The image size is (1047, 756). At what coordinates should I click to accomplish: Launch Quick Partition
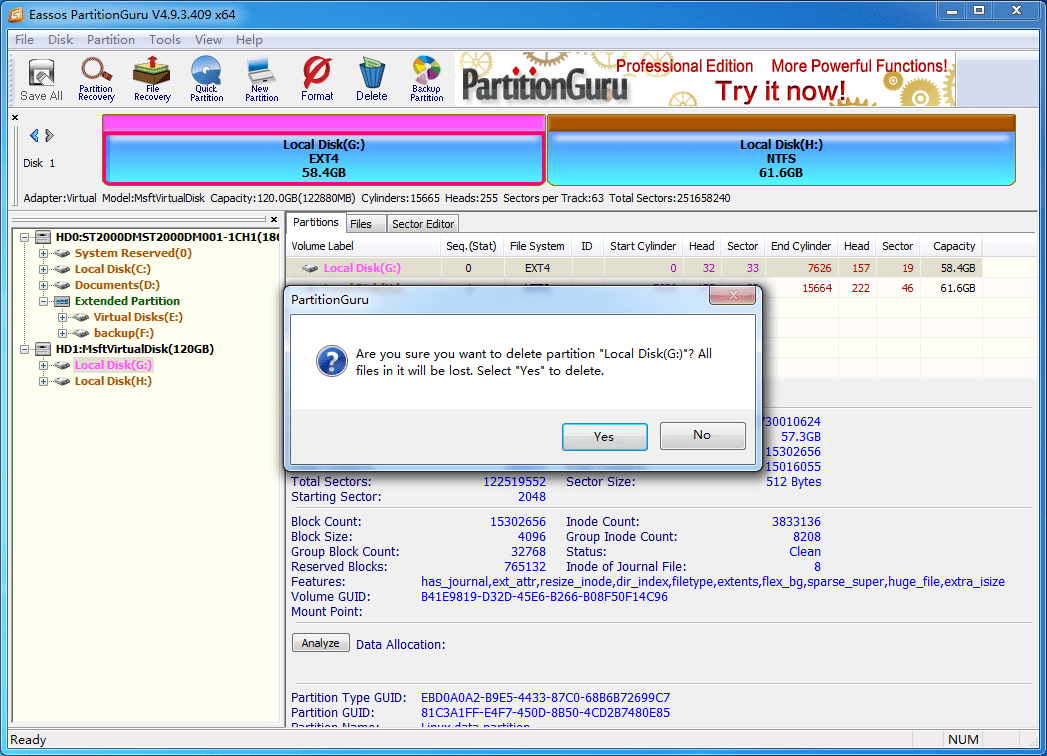206,78
